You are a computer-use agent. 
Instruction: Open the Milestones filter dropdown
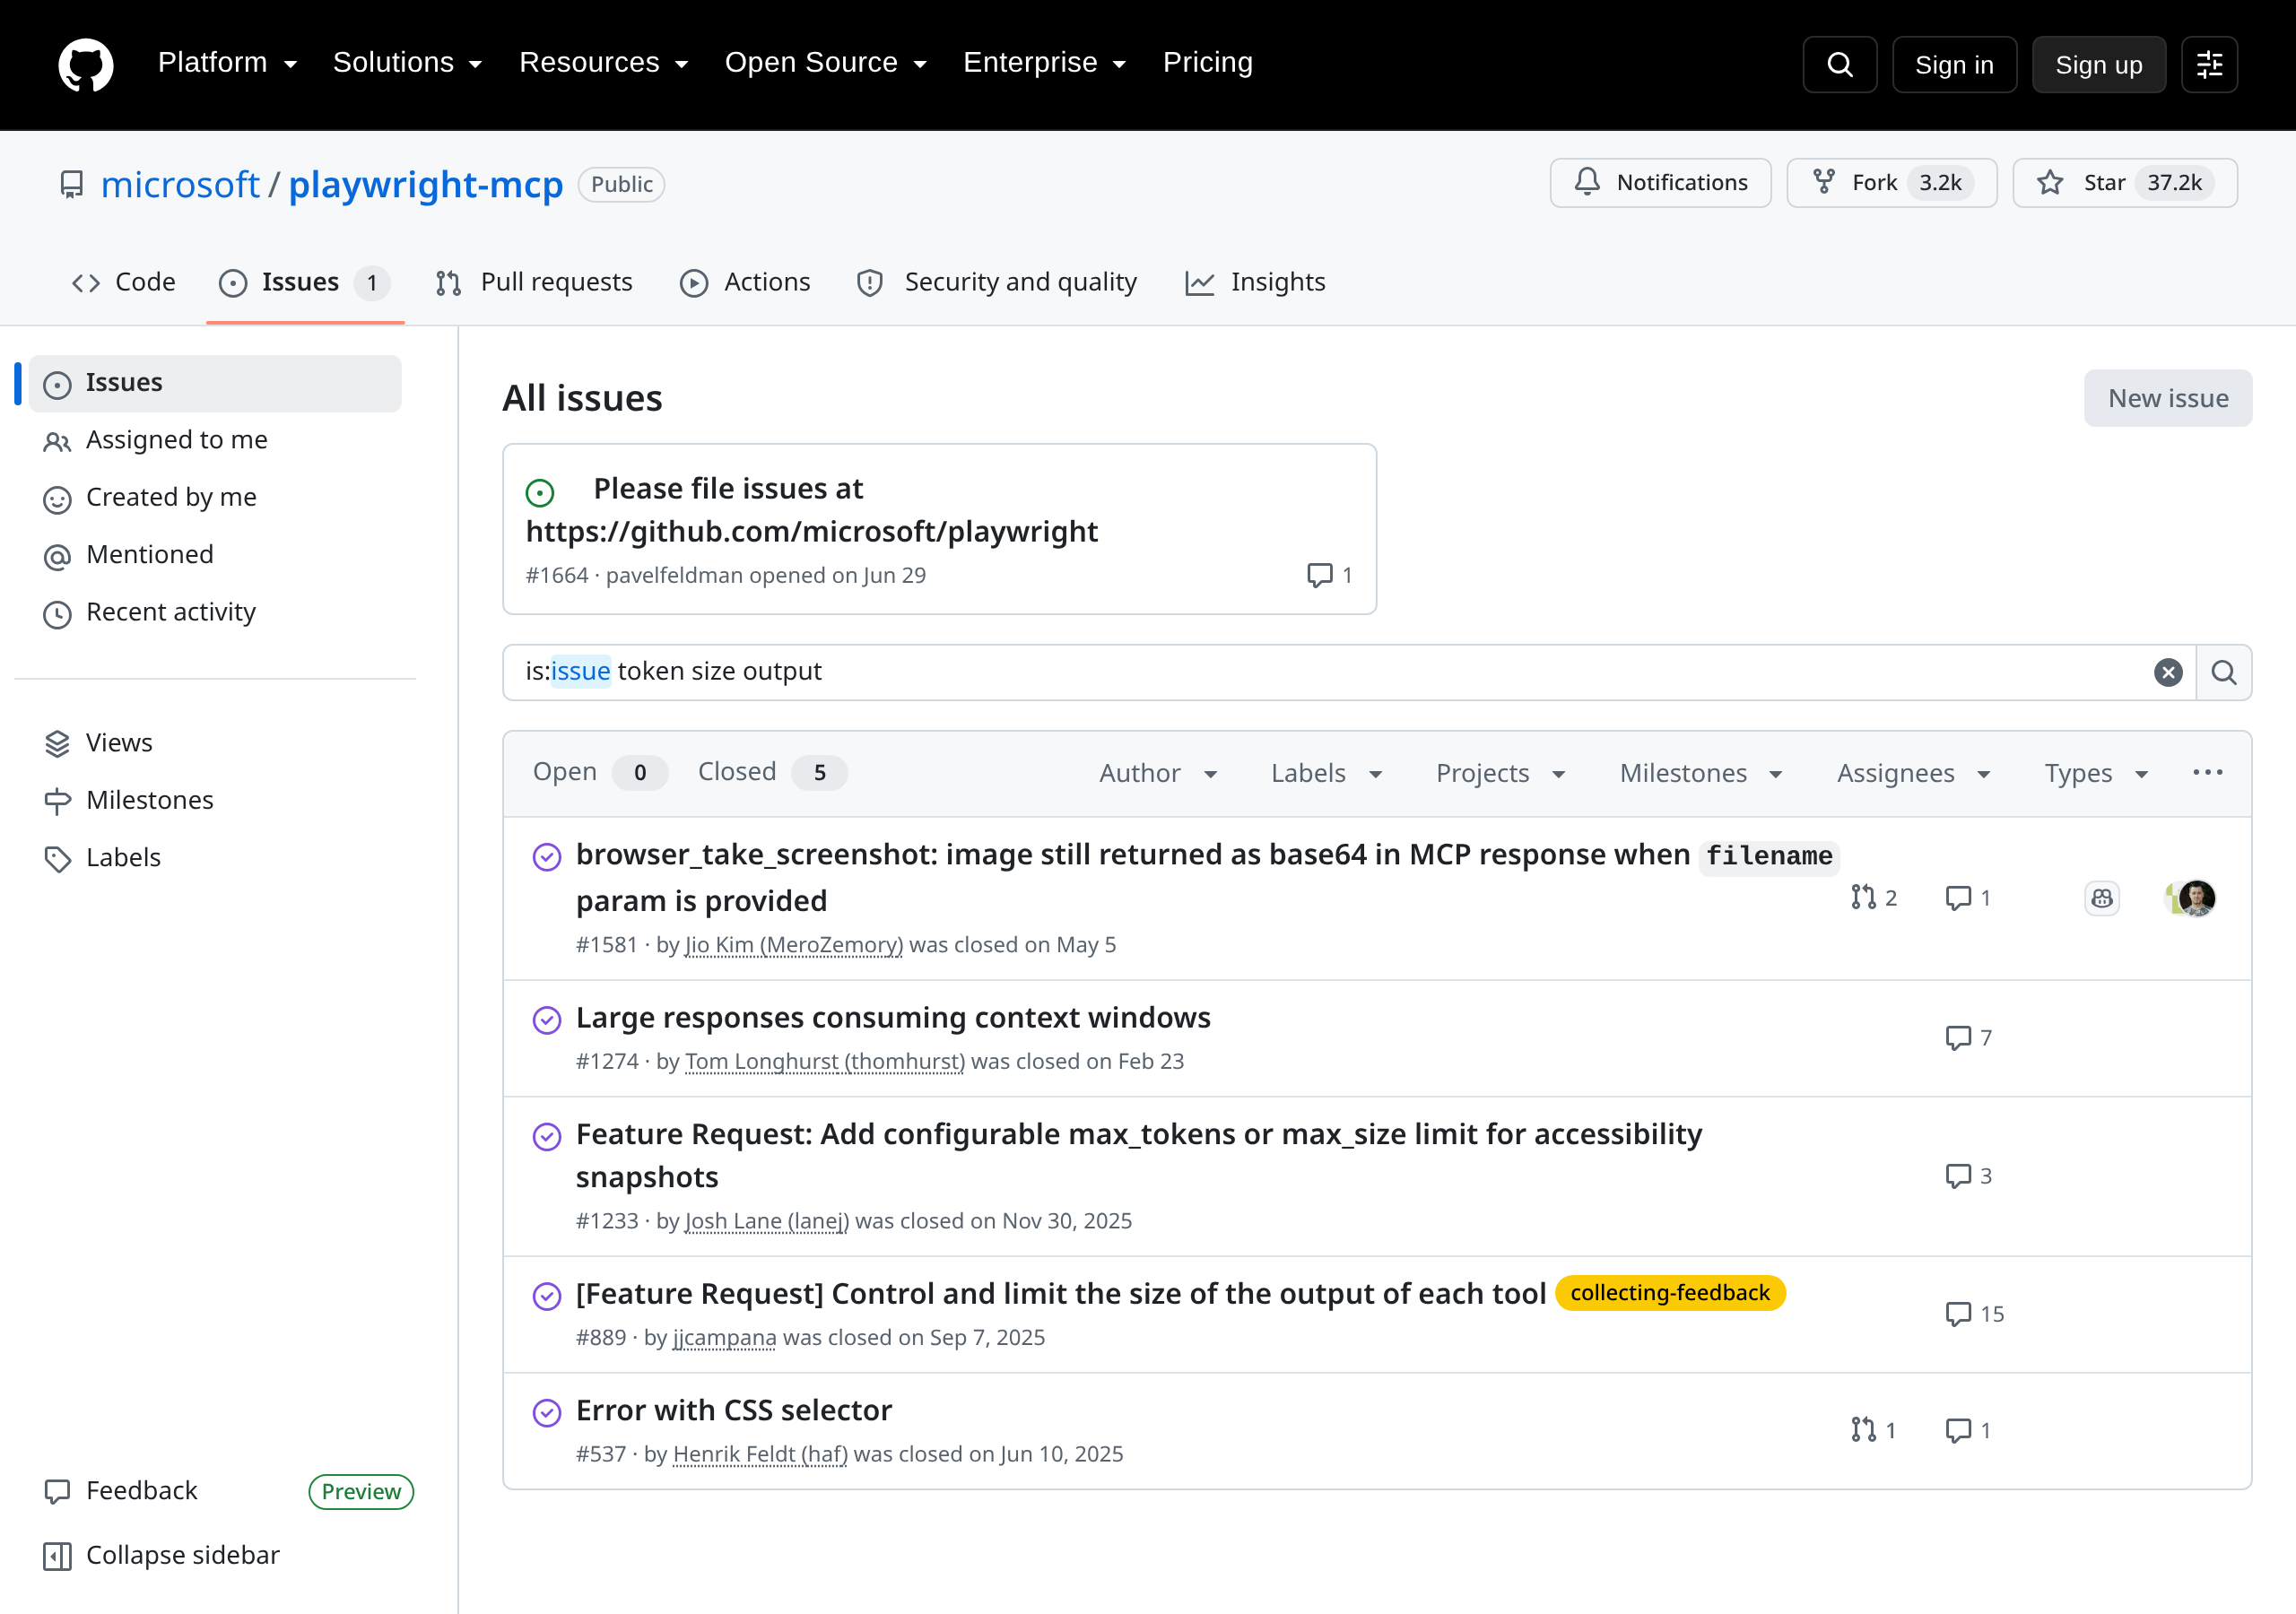(1701, 773)
